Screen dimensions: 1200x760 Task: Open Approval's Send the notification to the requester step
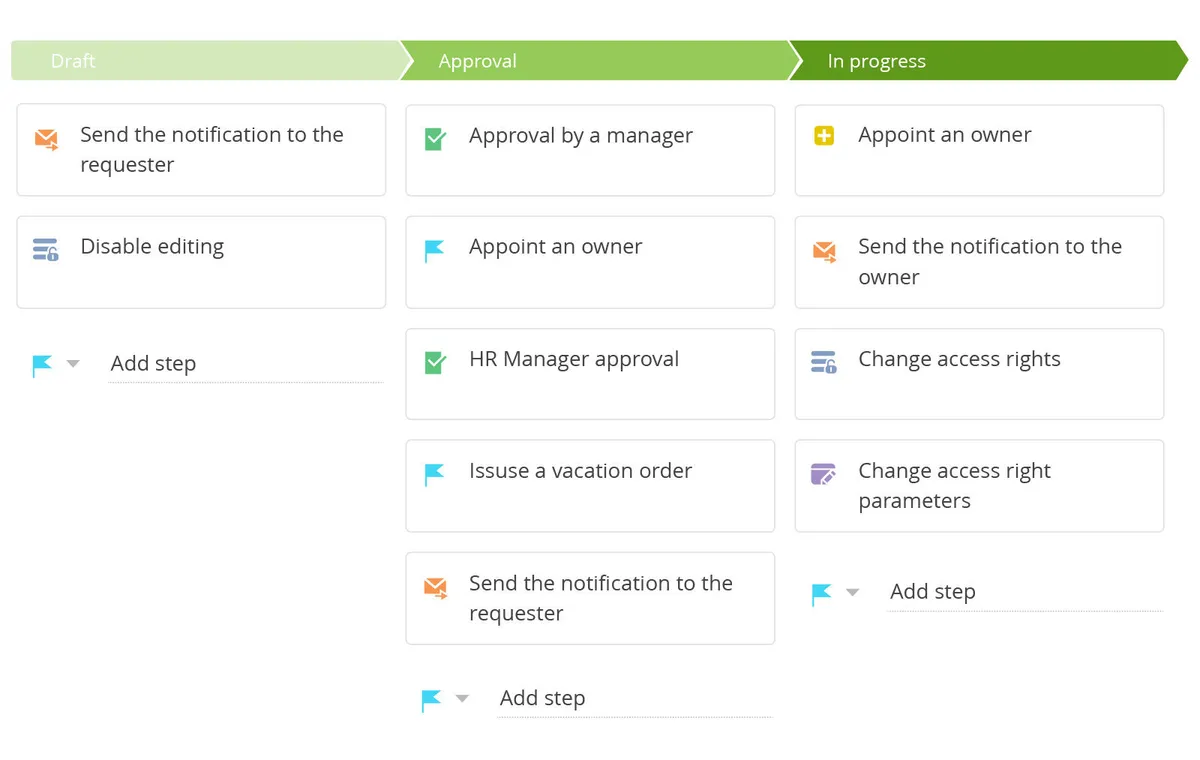pyautogui.click(x=590, y=598)
